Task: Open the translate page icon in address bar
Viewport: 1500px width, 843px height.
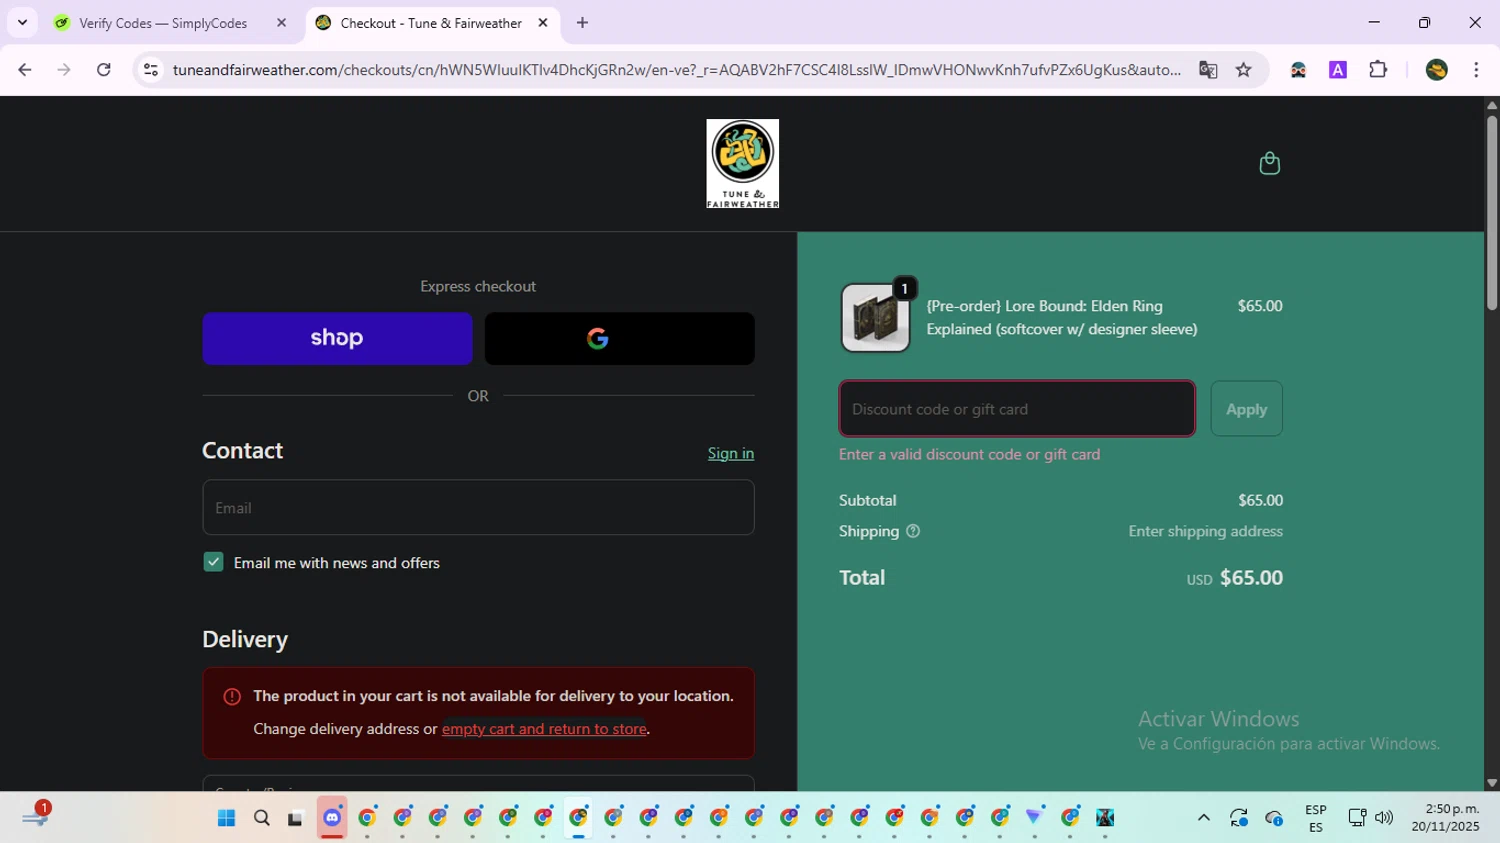Action: [1208, 70]
